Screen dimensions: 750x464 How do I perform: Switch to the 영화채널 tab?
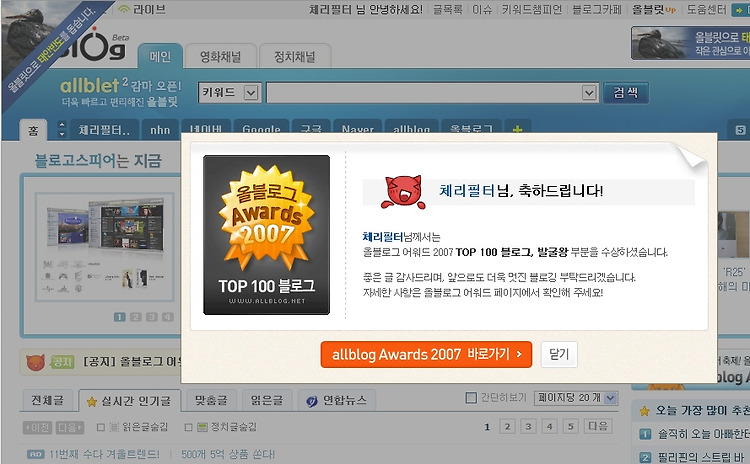click(221, 57)
